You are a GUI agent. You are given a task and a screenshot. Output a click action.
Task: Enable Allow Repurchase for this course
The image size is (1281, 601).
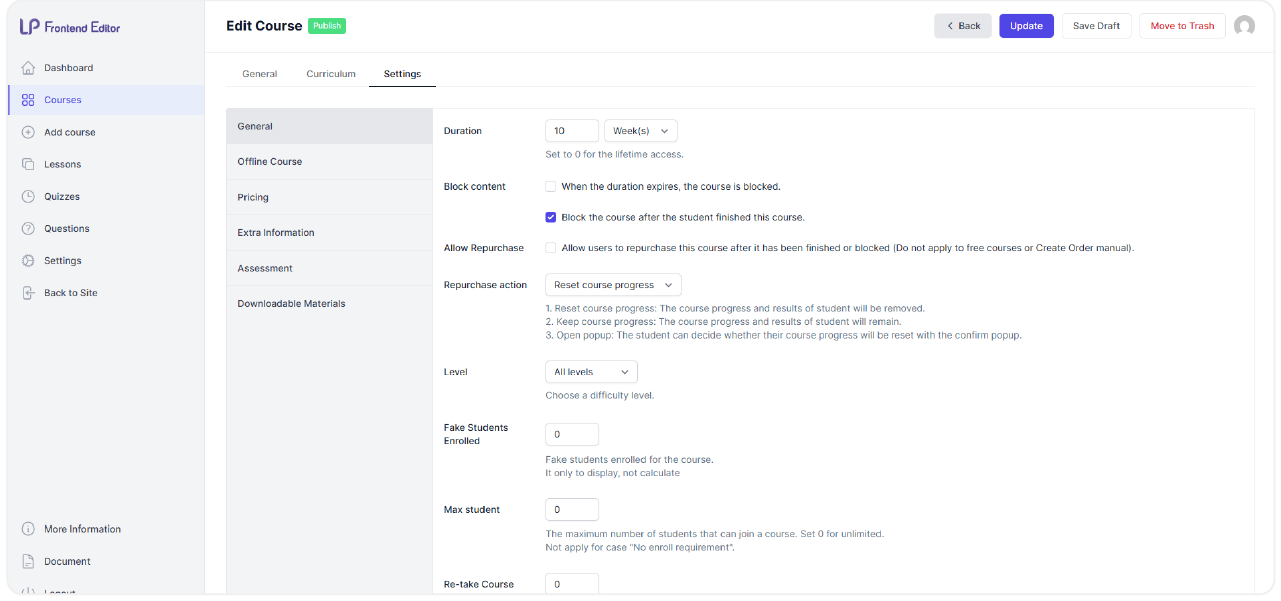[x=550, y=247]
